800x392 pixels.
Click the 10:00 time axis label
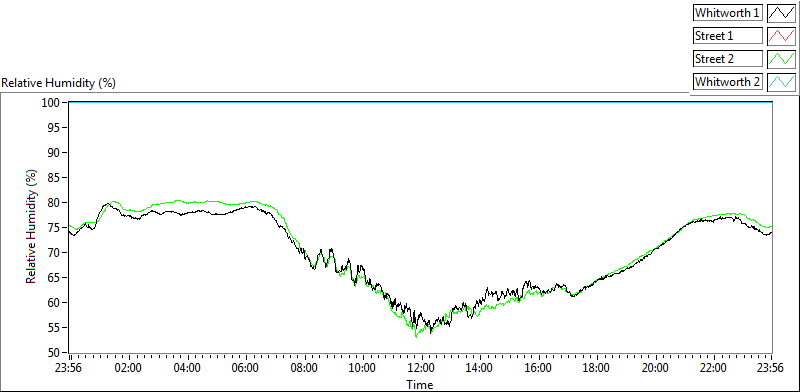point(363,369)
